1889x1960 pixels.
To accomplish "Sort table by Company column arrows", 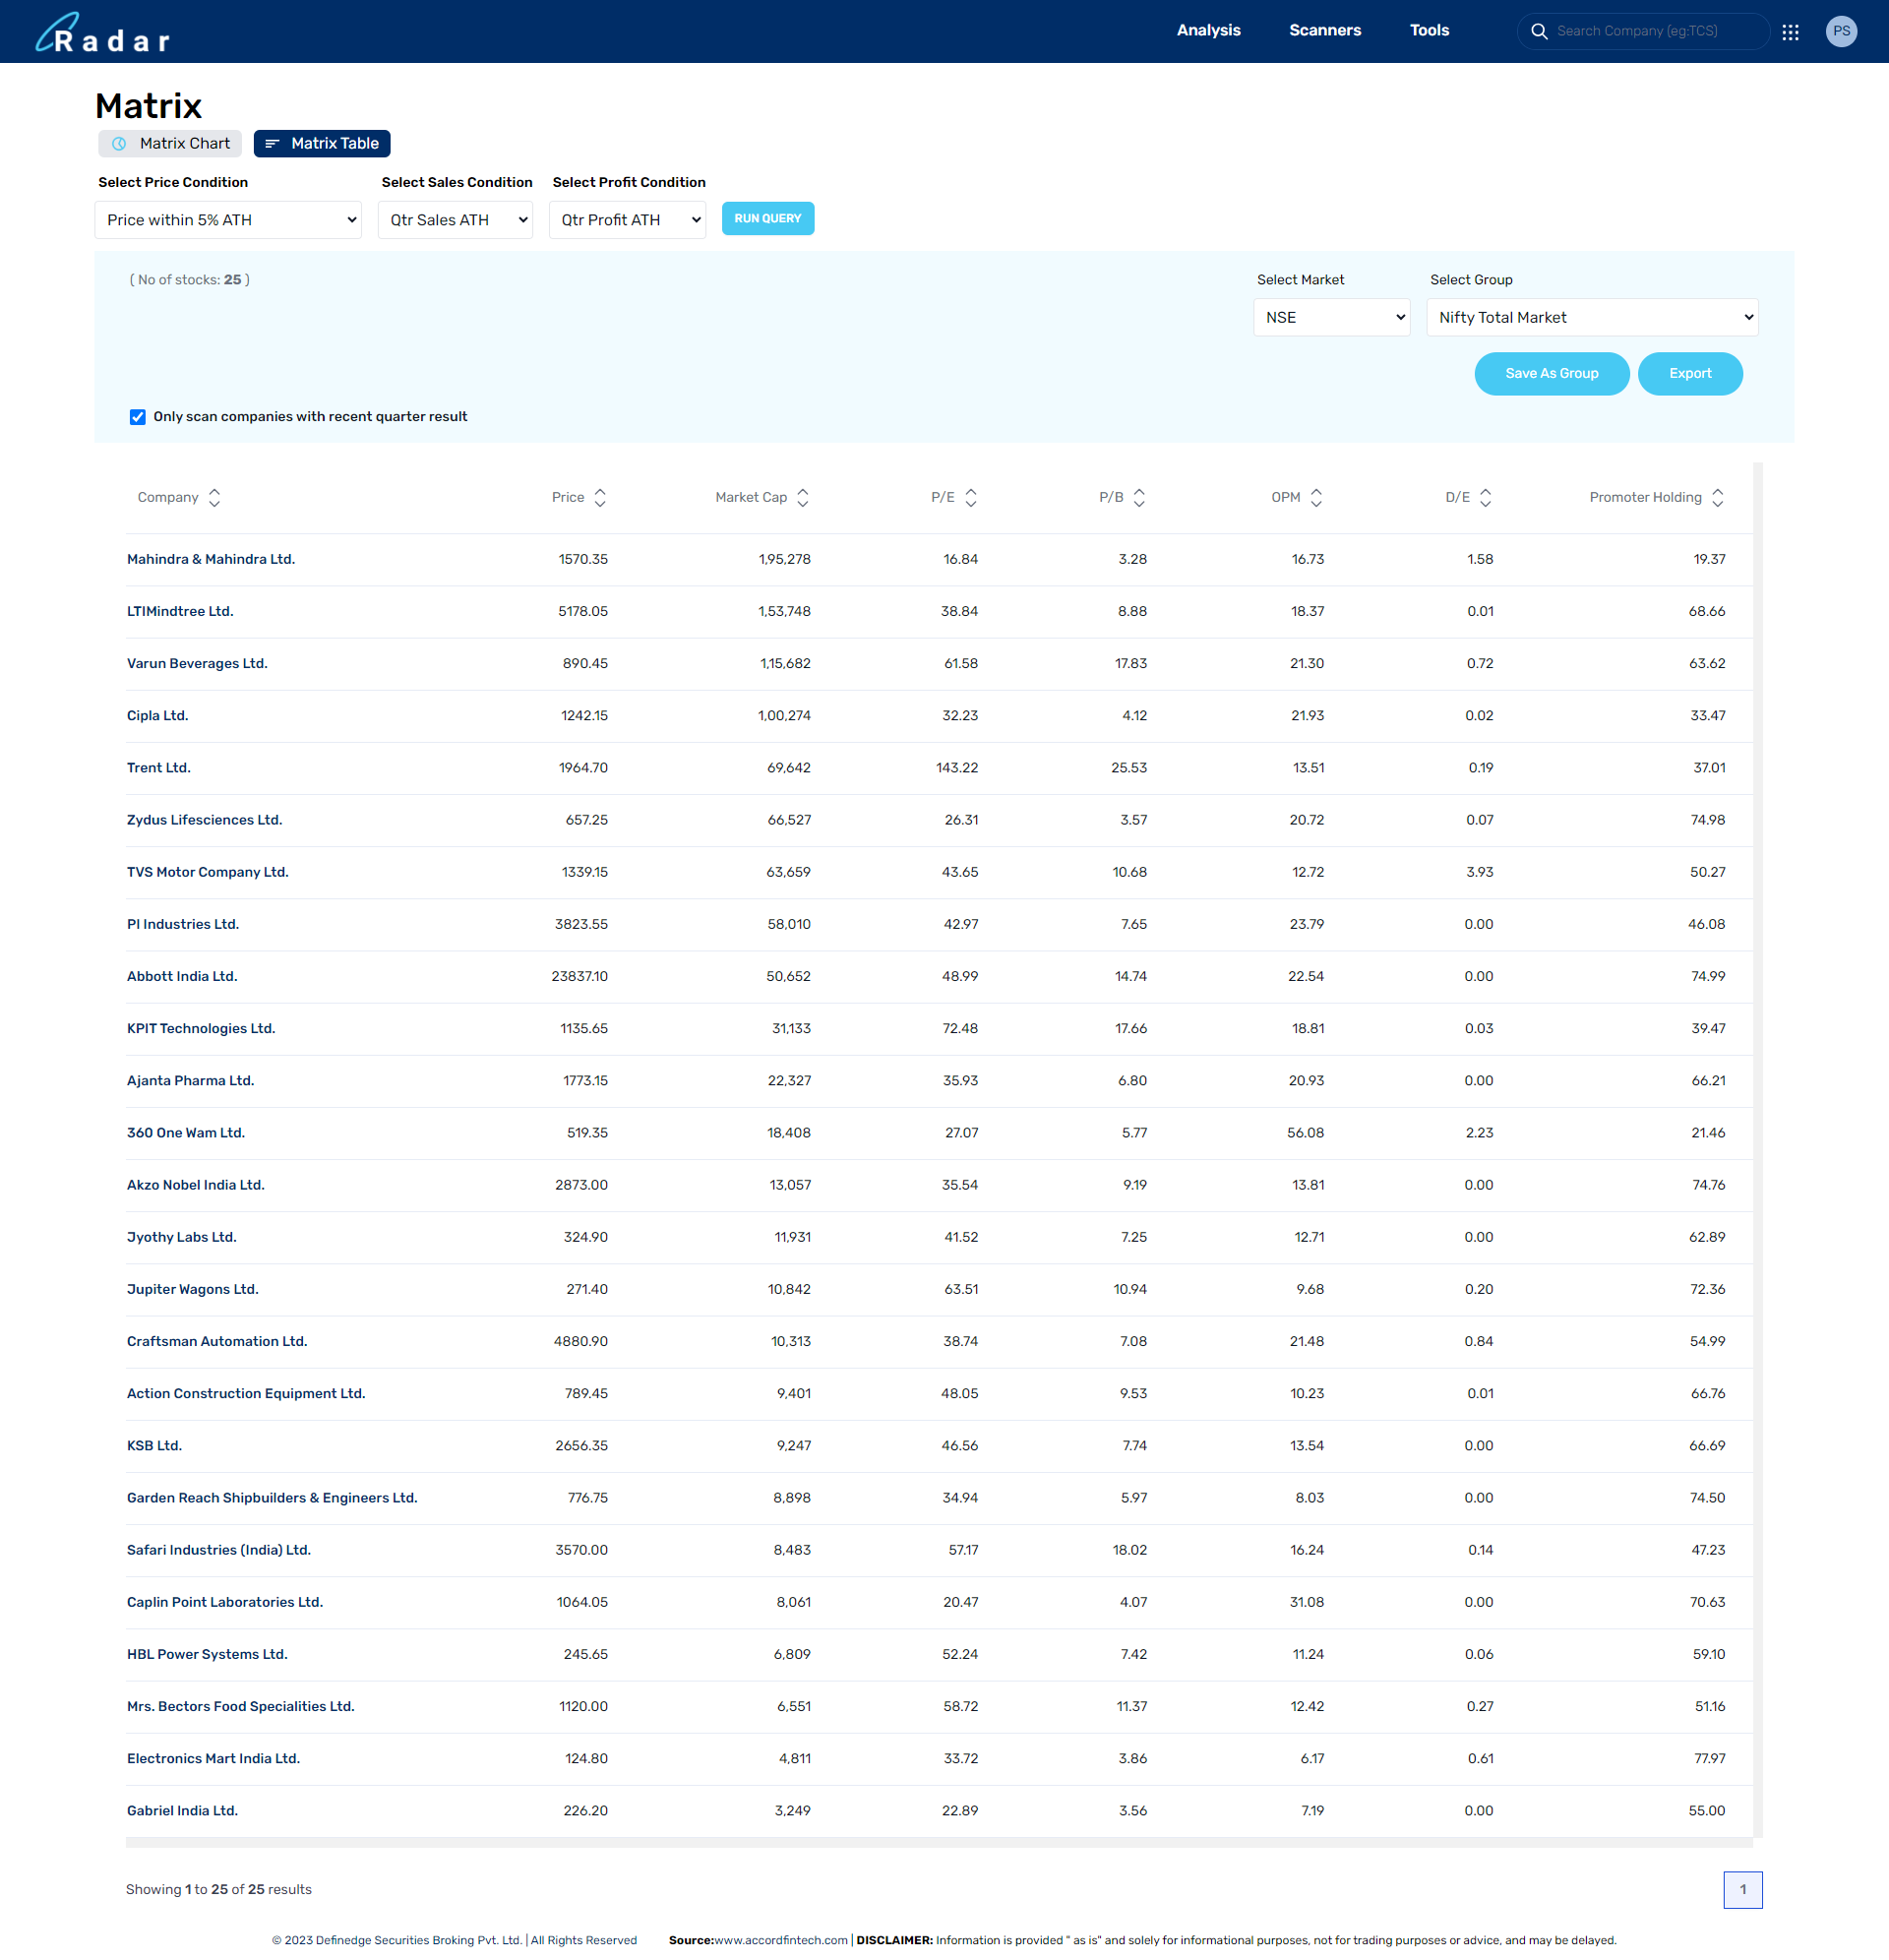I will tap(214, 497).
